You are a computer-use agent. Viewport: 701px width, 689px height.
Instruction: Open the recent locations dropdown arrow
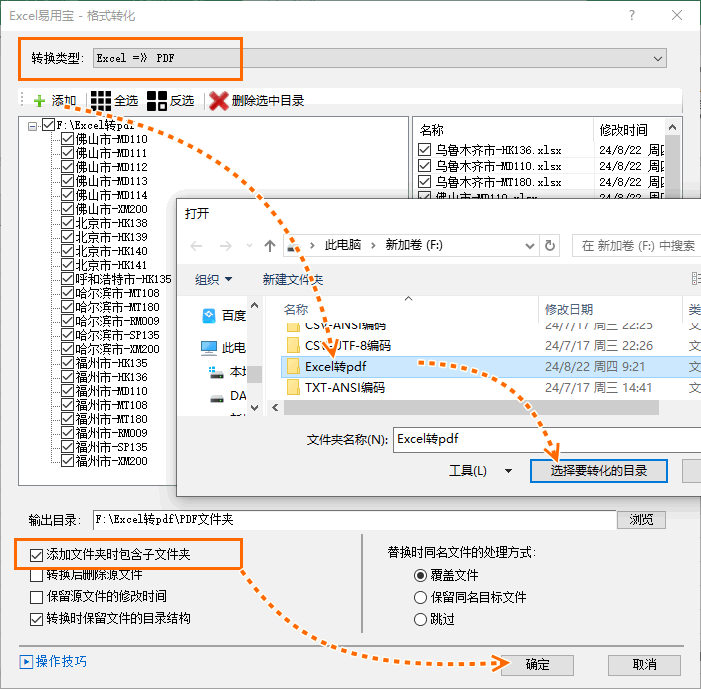(249, 245)
